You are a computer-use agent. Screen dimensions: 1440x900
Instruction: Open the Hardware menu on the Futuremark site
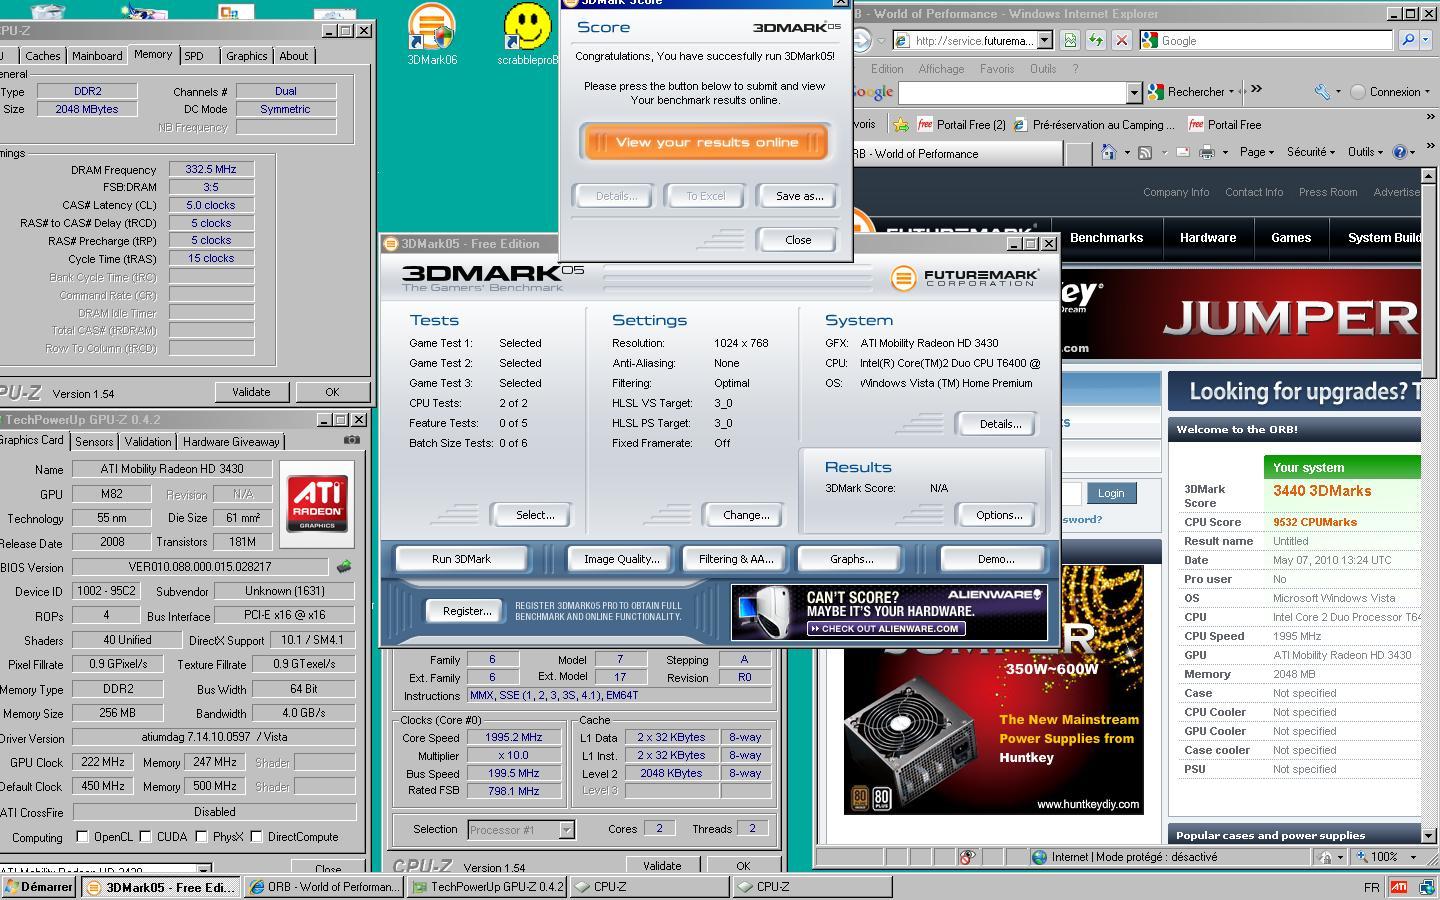point(1207,238)
